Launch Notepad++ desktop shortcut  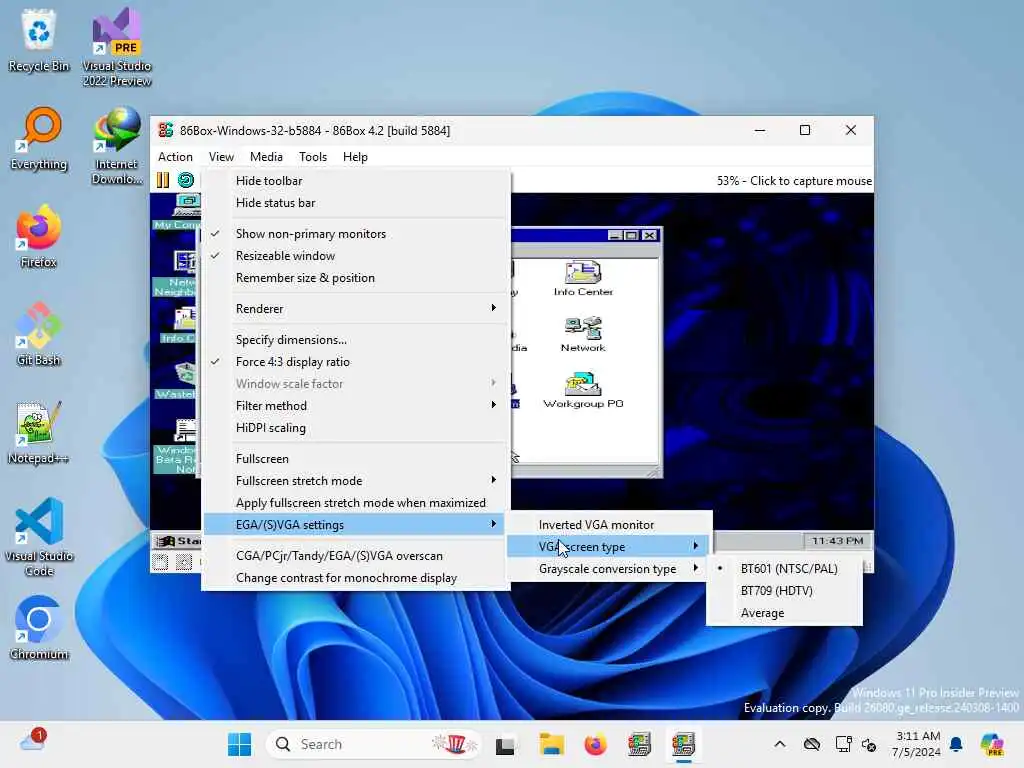pos(39,432)
